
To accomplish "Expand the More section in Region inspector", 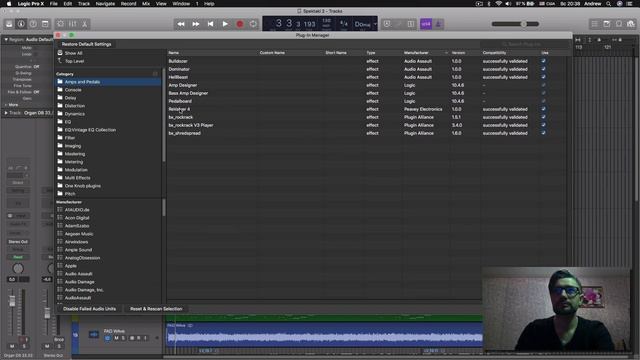I will 6,105.
